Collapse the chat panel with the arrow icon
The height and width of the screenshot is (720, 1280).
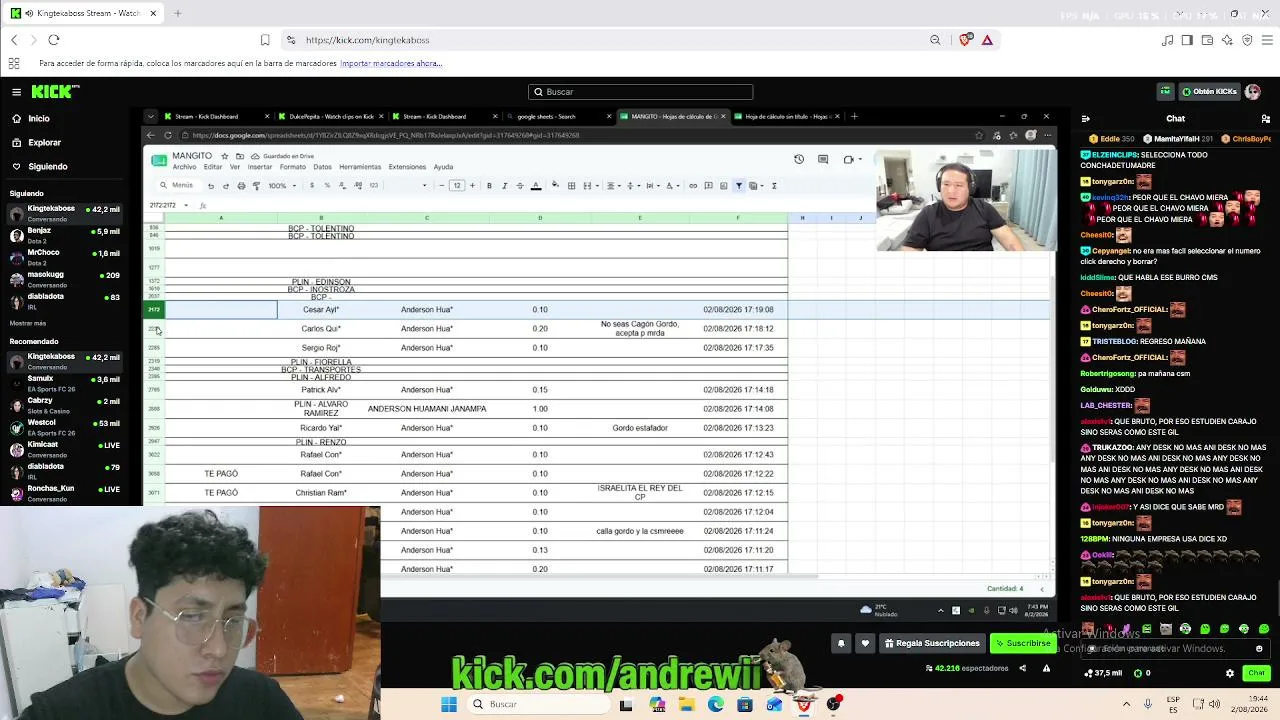click(x=1085, y=119)
